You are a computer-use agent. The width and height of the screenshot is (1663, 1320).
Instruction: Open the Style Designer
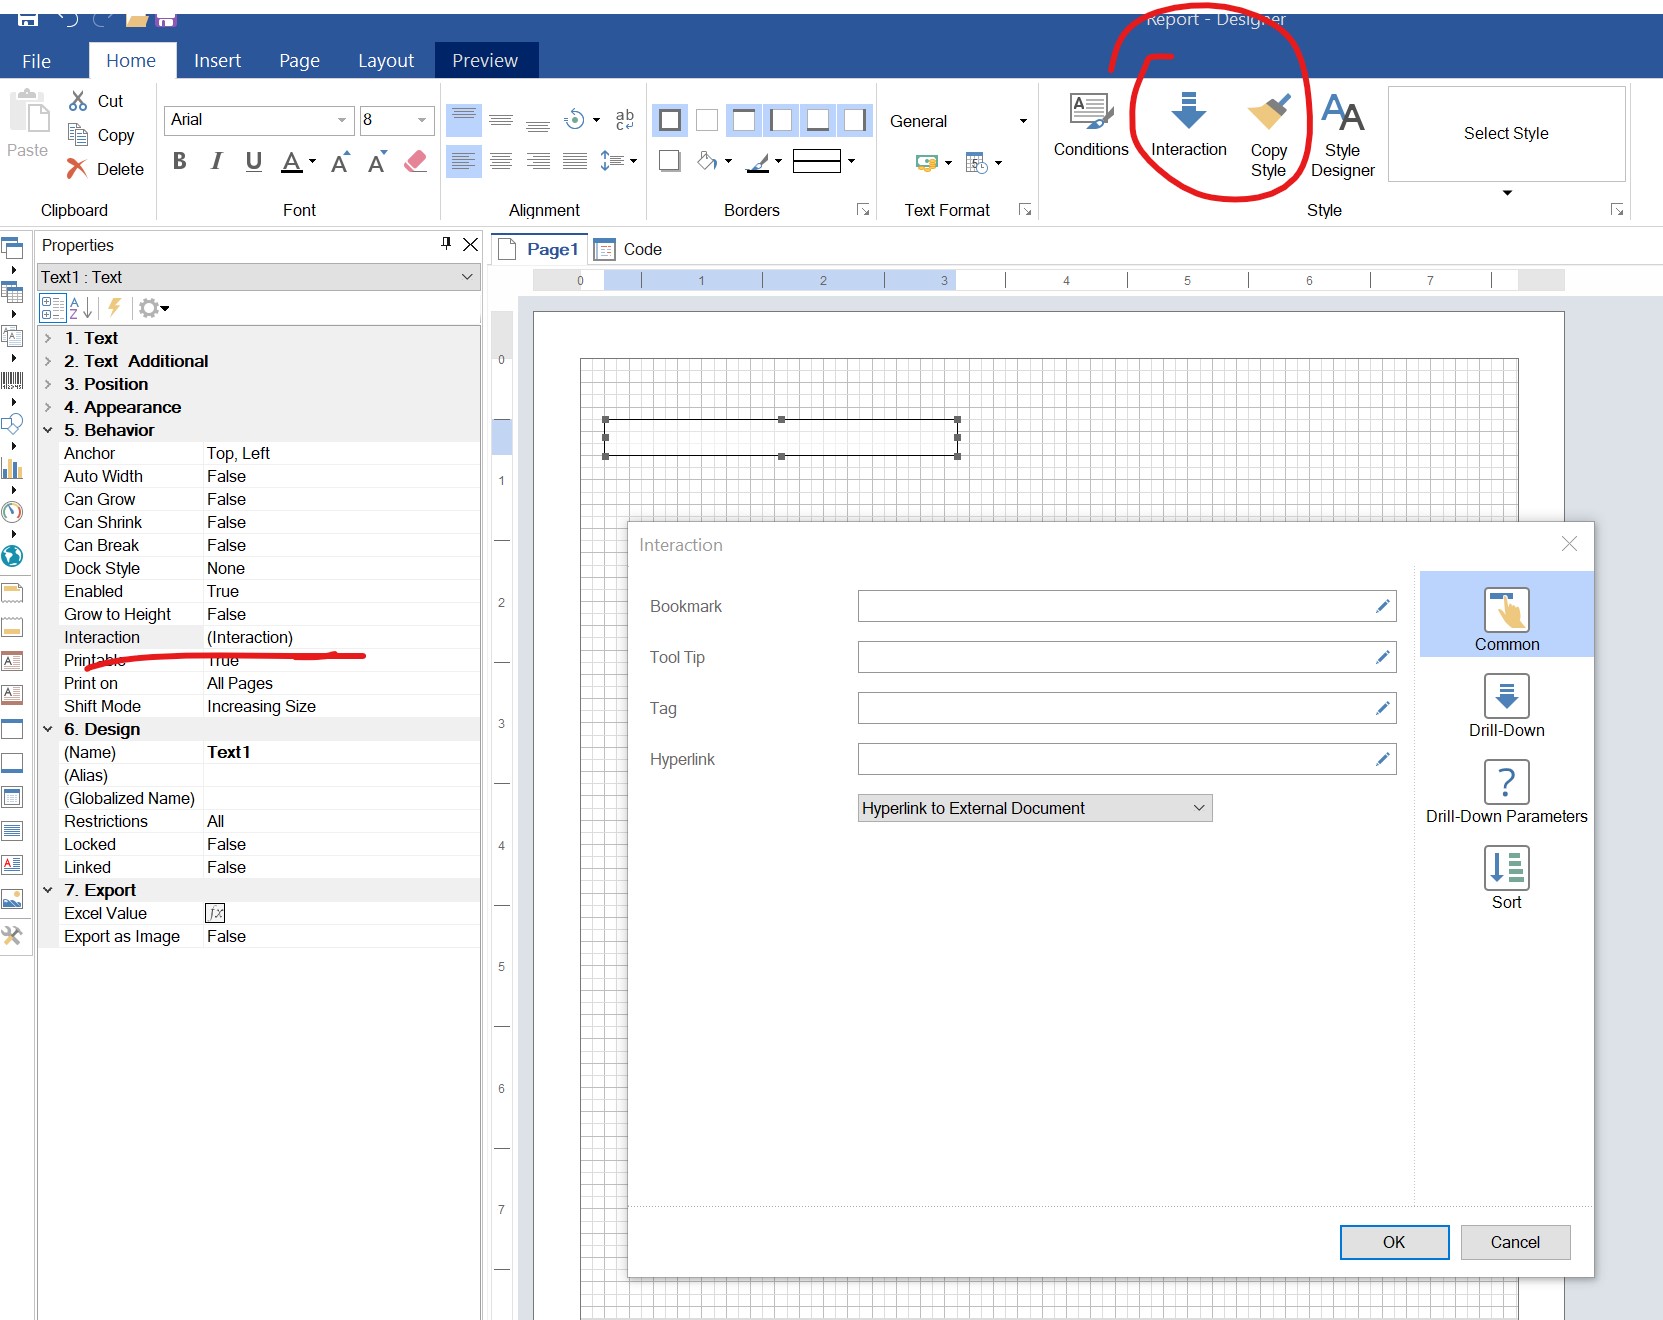tap(1342, 136)
